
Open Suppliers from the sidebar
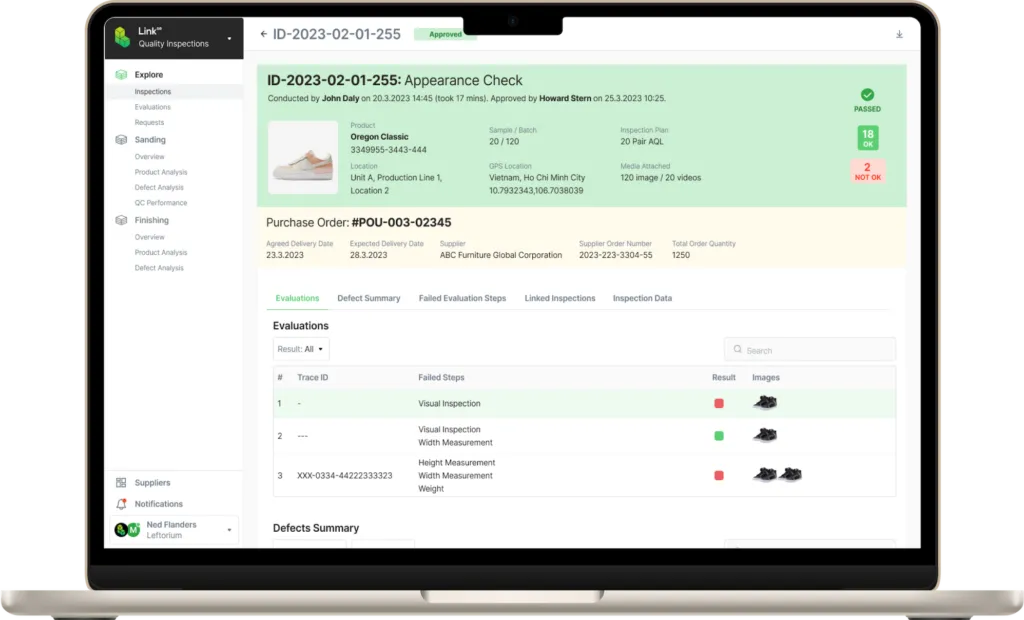152,483
